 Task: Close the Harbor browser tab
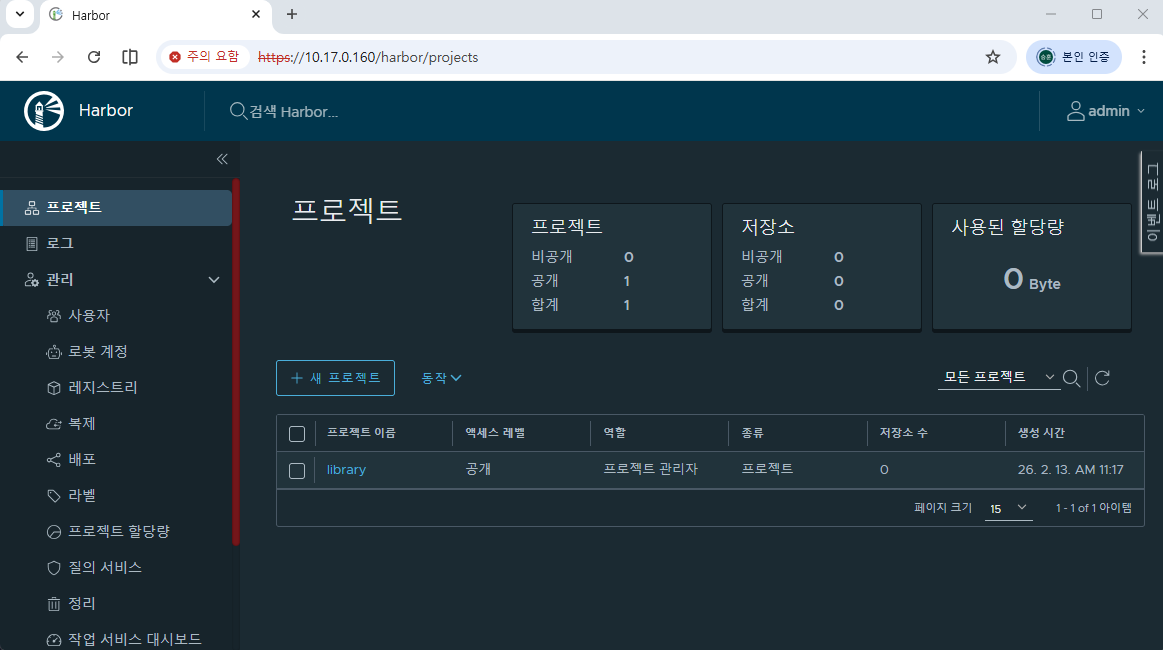[256, 14]
